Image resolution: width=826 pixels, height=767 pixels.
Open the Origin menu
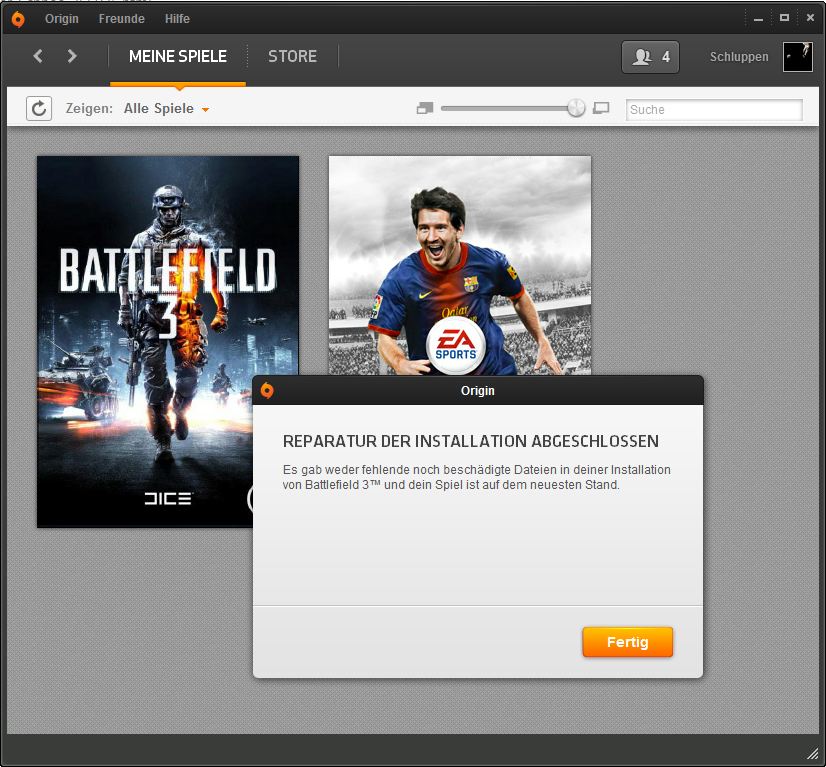pyautogui.click(x=62, y=19)
